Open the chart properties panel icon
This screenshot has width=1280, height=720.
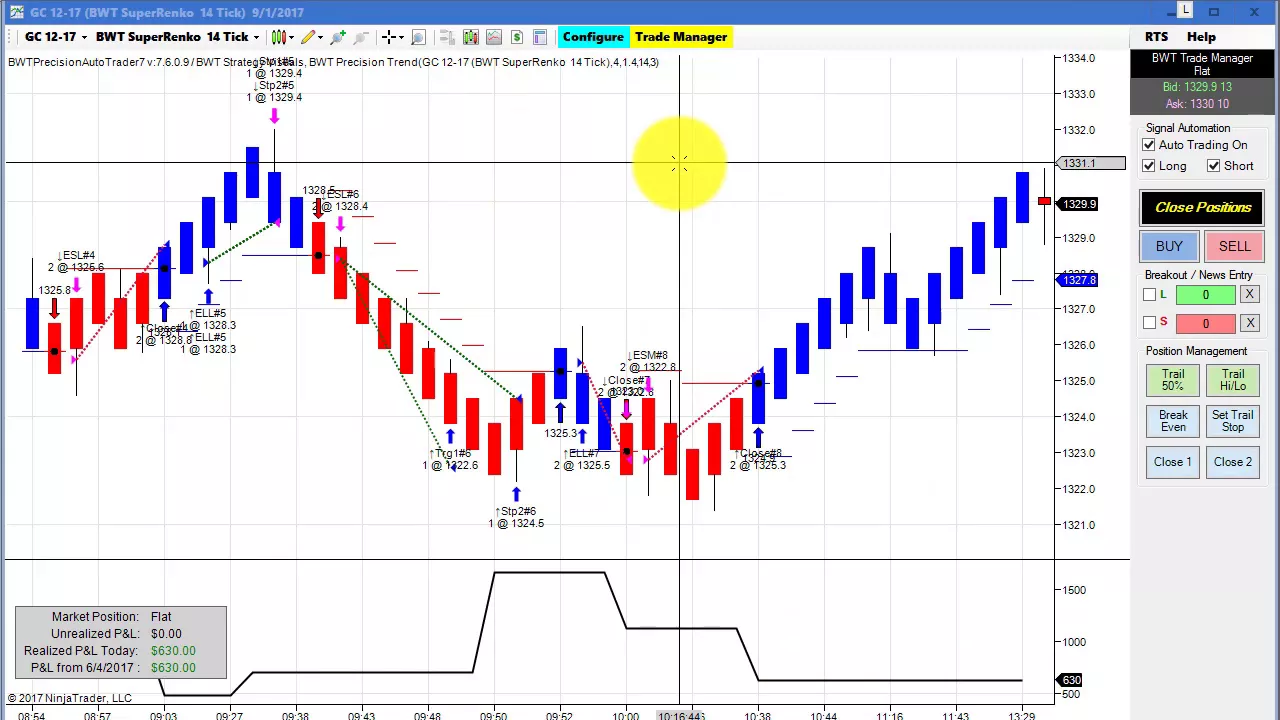[540, 37]
